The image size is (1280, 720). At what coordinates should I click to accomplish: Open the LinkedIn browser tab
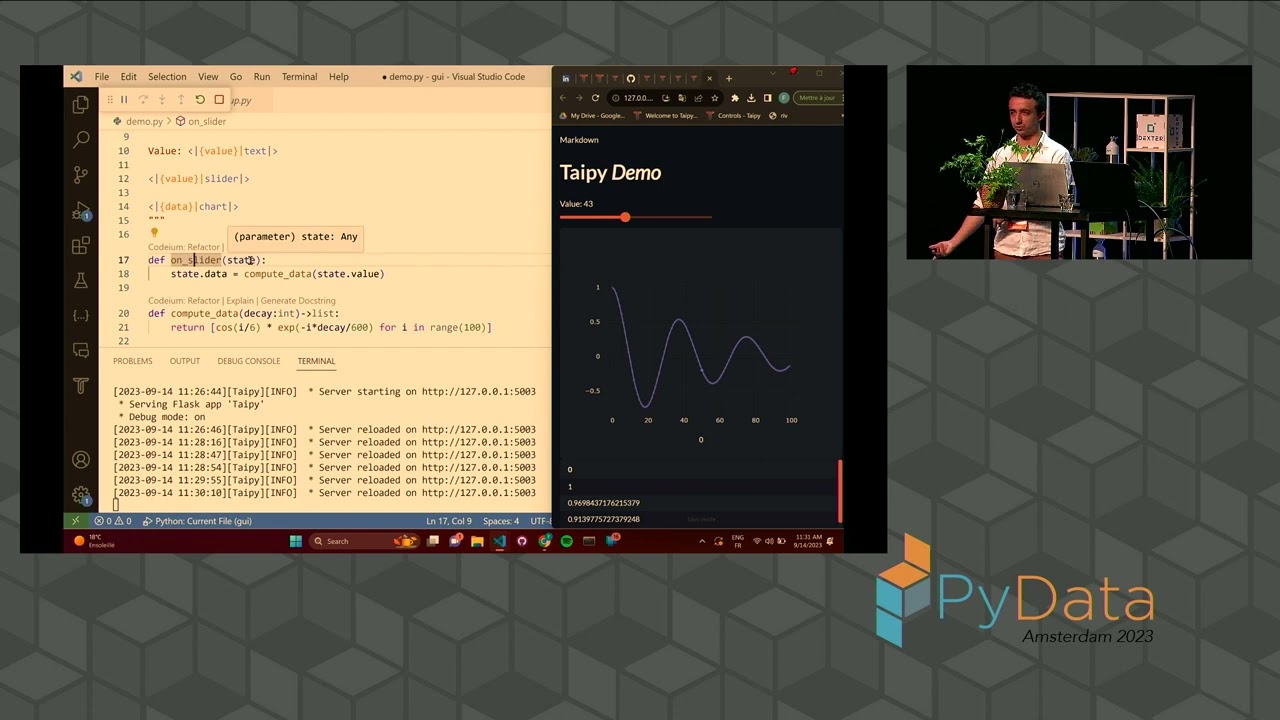(566, 78)
